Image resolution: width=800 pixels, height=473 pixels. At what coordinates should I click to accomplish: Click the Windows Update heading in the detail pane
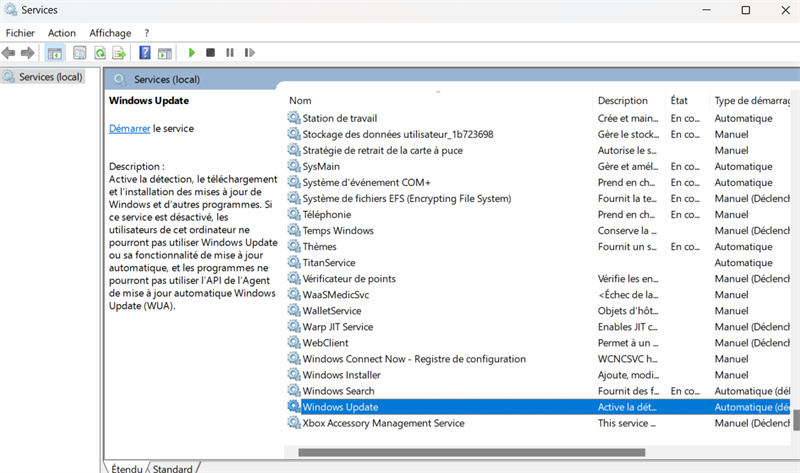(149, 101)
